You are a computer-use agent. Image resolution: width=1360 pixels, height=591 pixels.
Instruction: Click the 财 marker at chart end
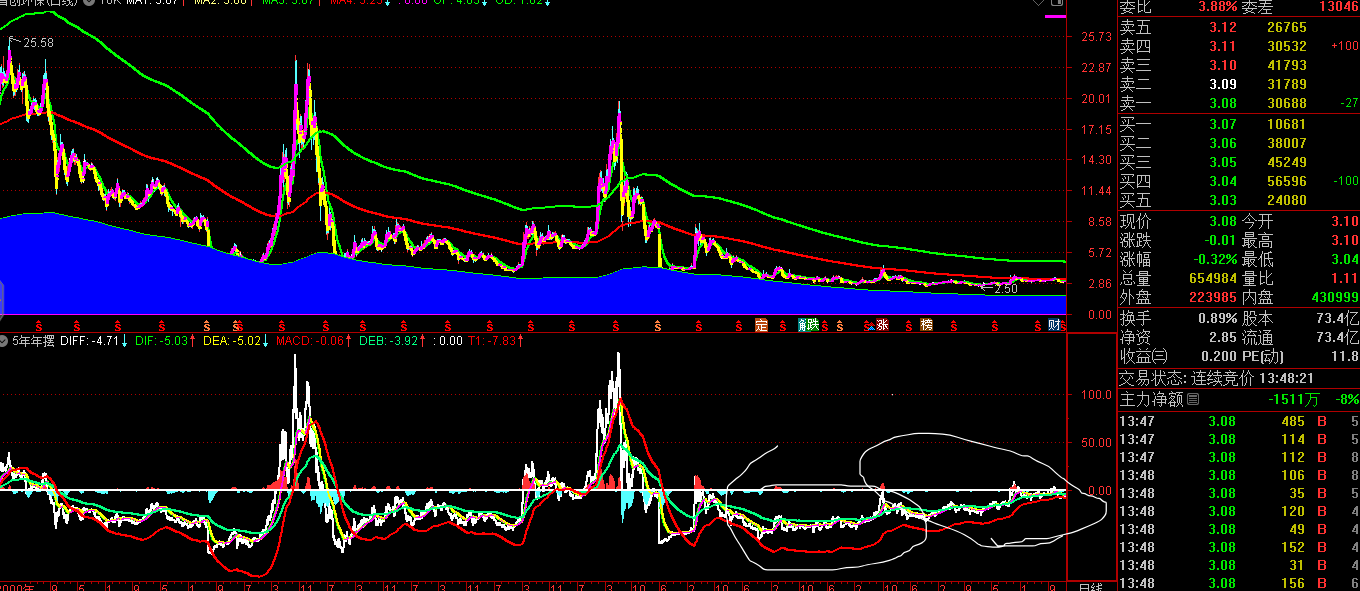[x=1055, y=325]
